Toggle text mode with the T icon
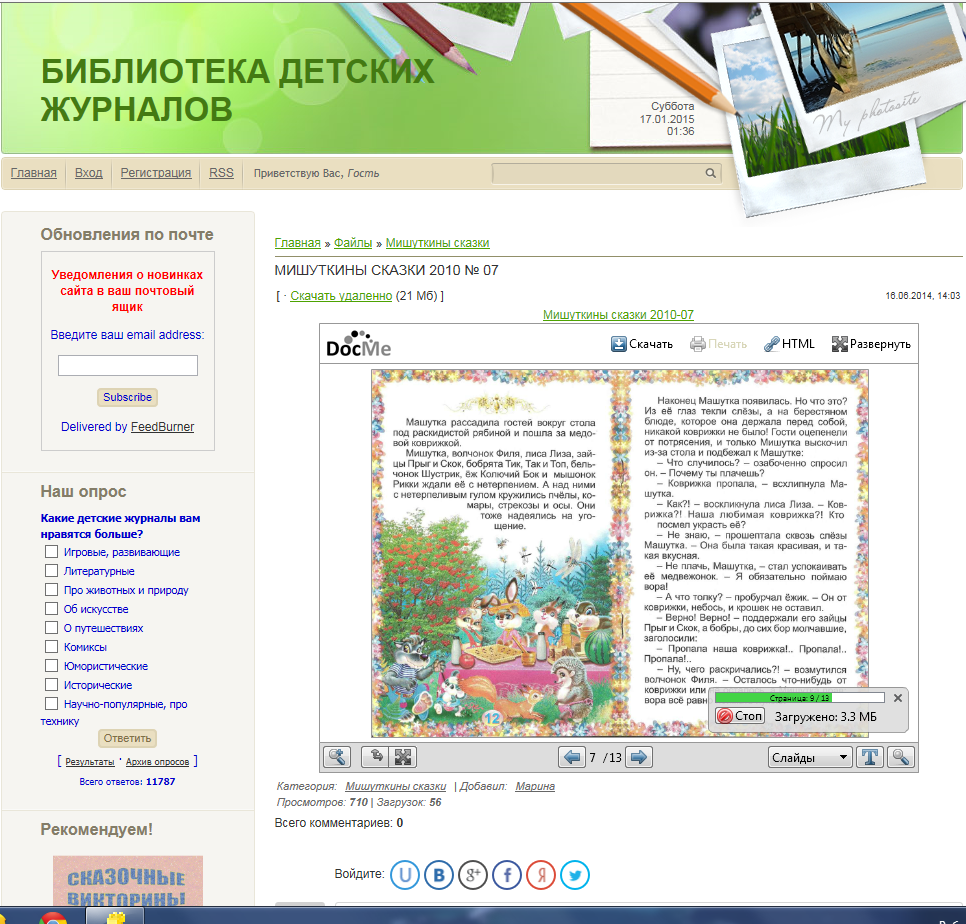966x924 pixels. pyautogui.click(x=870, y=757)
